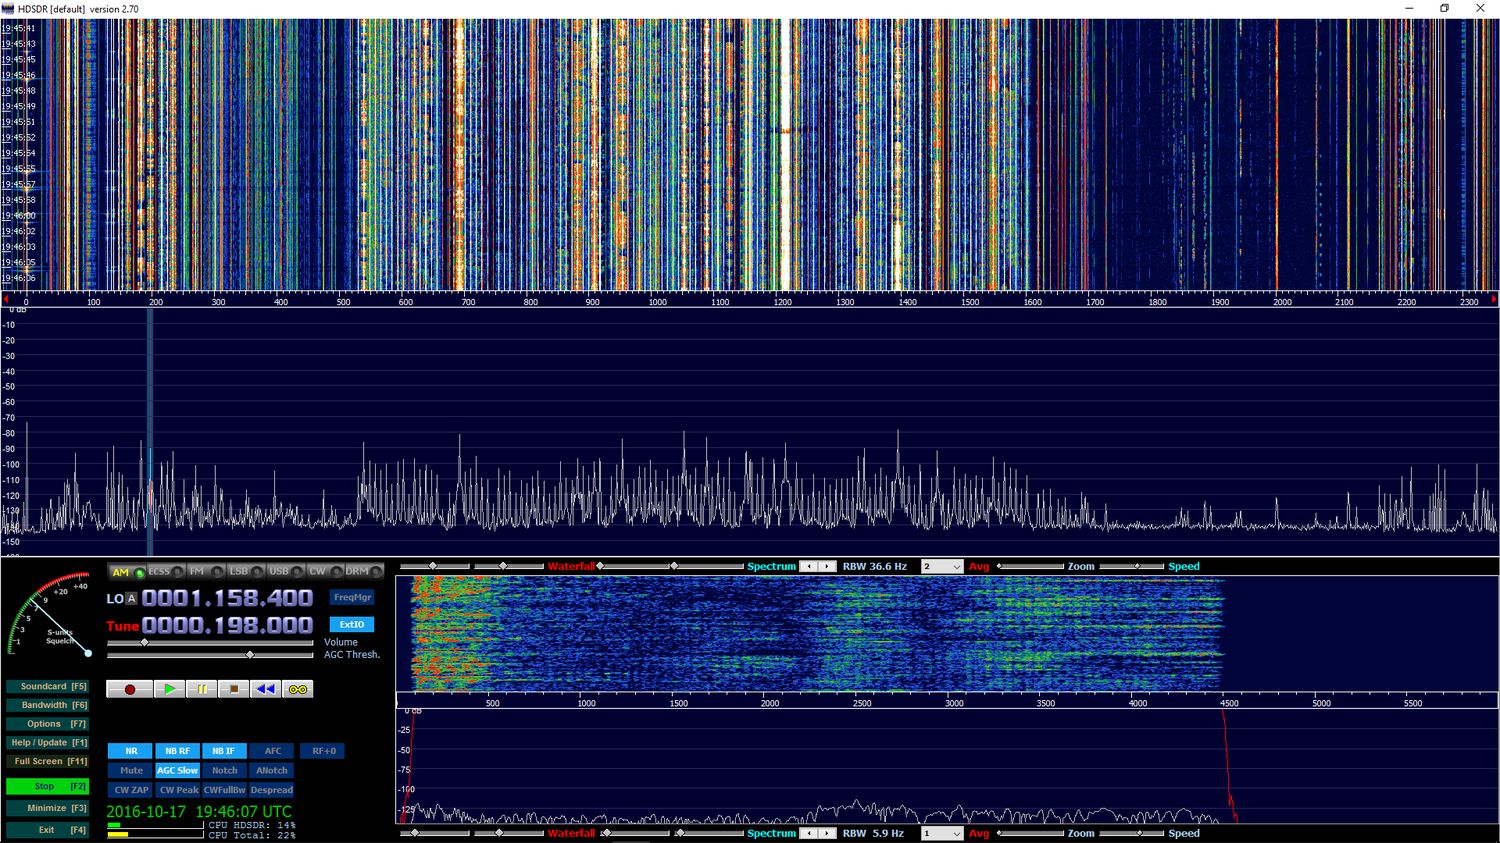1500x843 pixels.
Task: Toggle the yellow loop playback icon
Action: coord(297,689)
